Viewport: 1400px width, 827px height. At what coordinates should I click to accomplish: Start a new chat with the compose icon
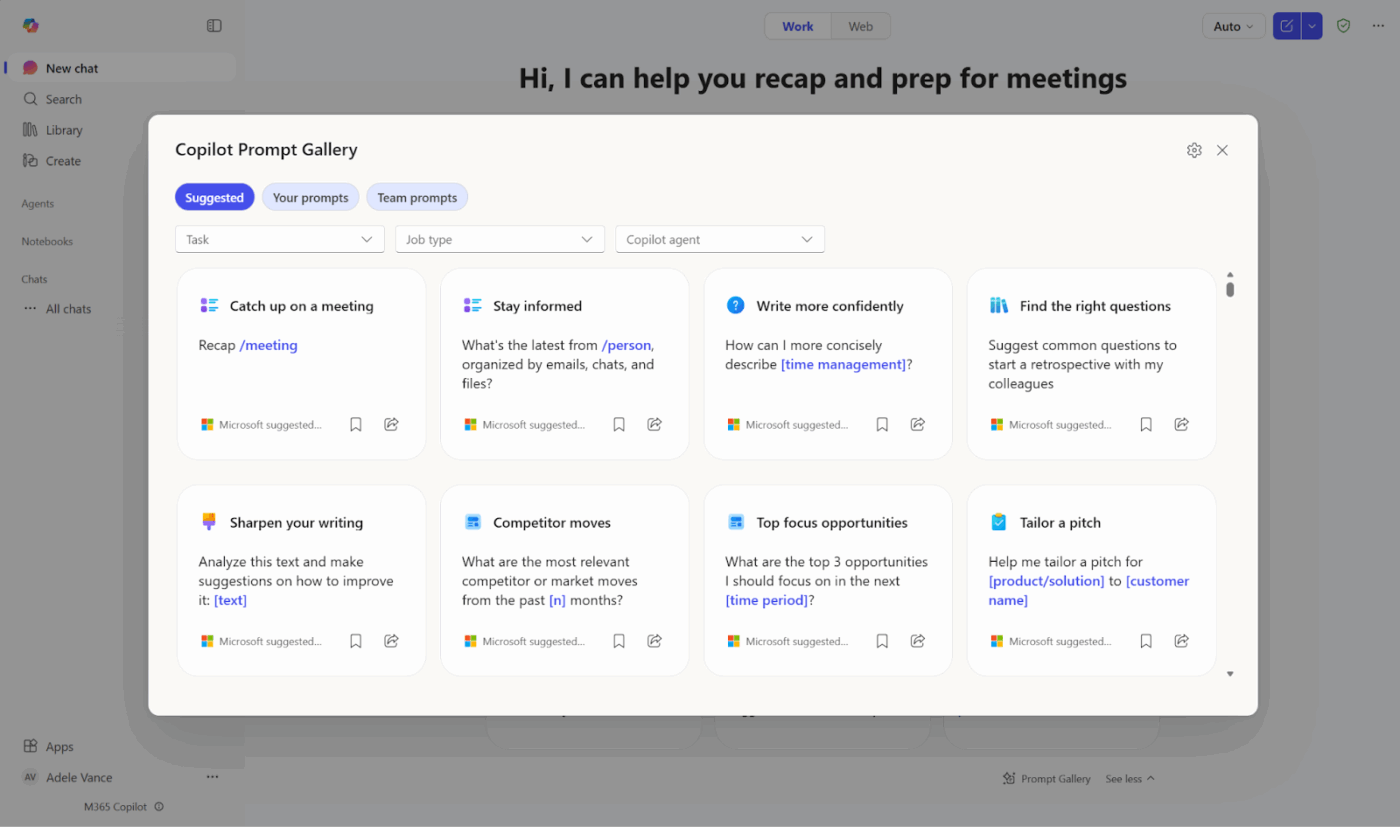[x=1286, y=25]
